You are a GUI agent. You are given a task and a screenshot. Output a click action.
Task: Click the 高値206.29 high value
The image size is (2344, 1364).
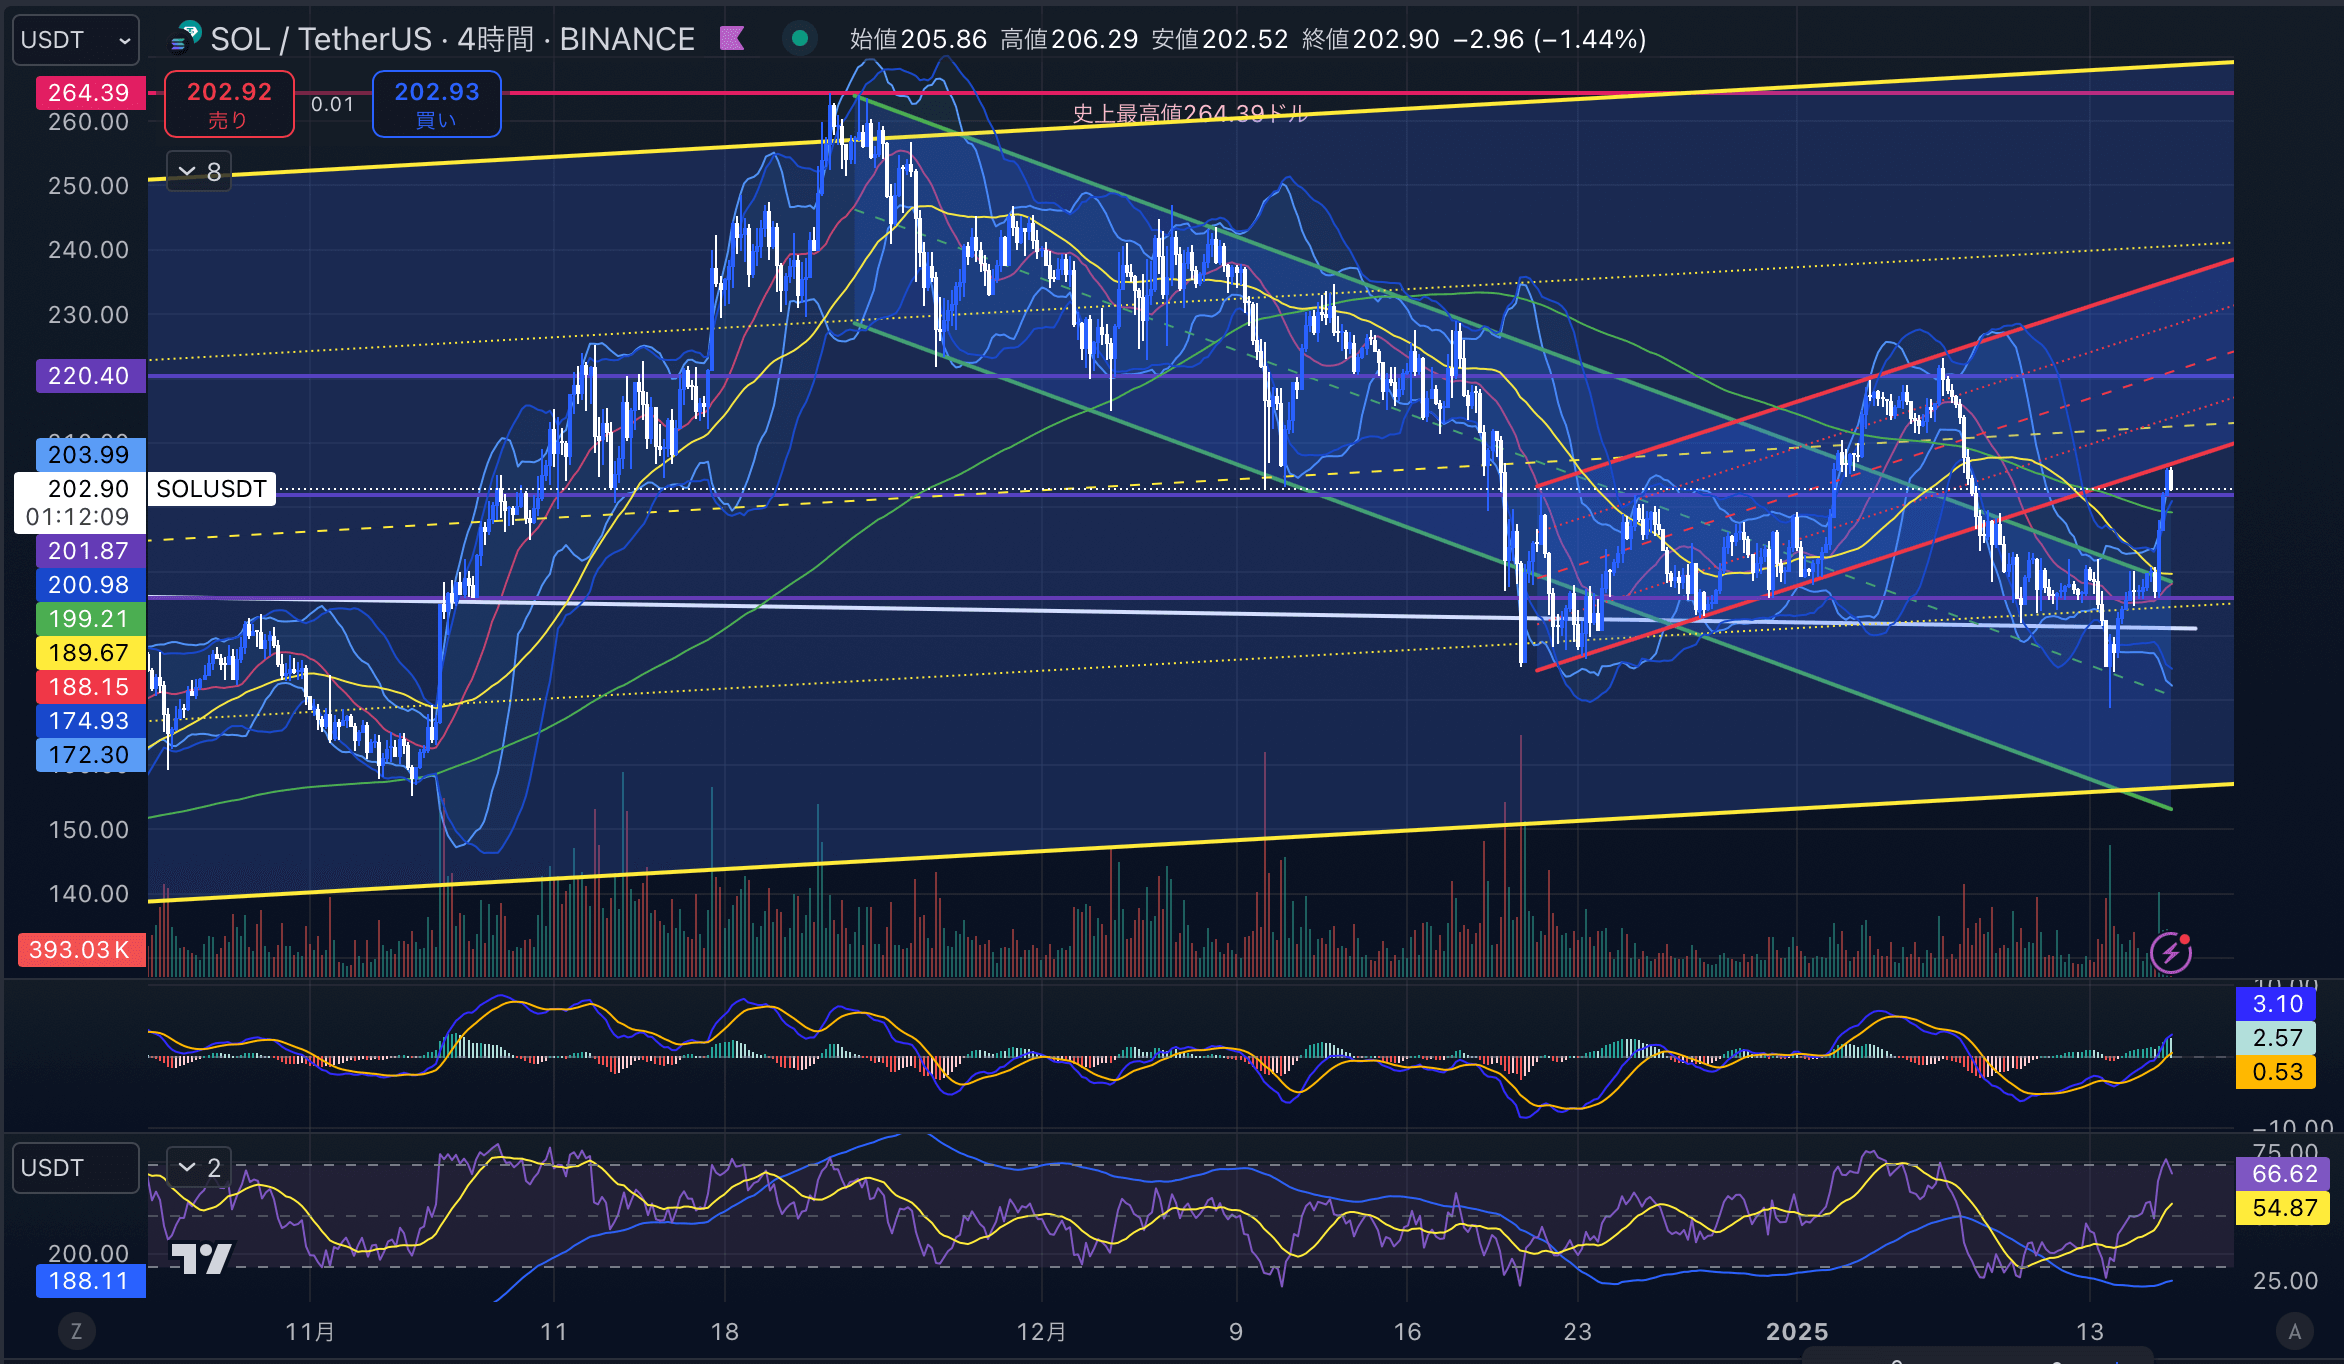click(x=1069, y=39)
